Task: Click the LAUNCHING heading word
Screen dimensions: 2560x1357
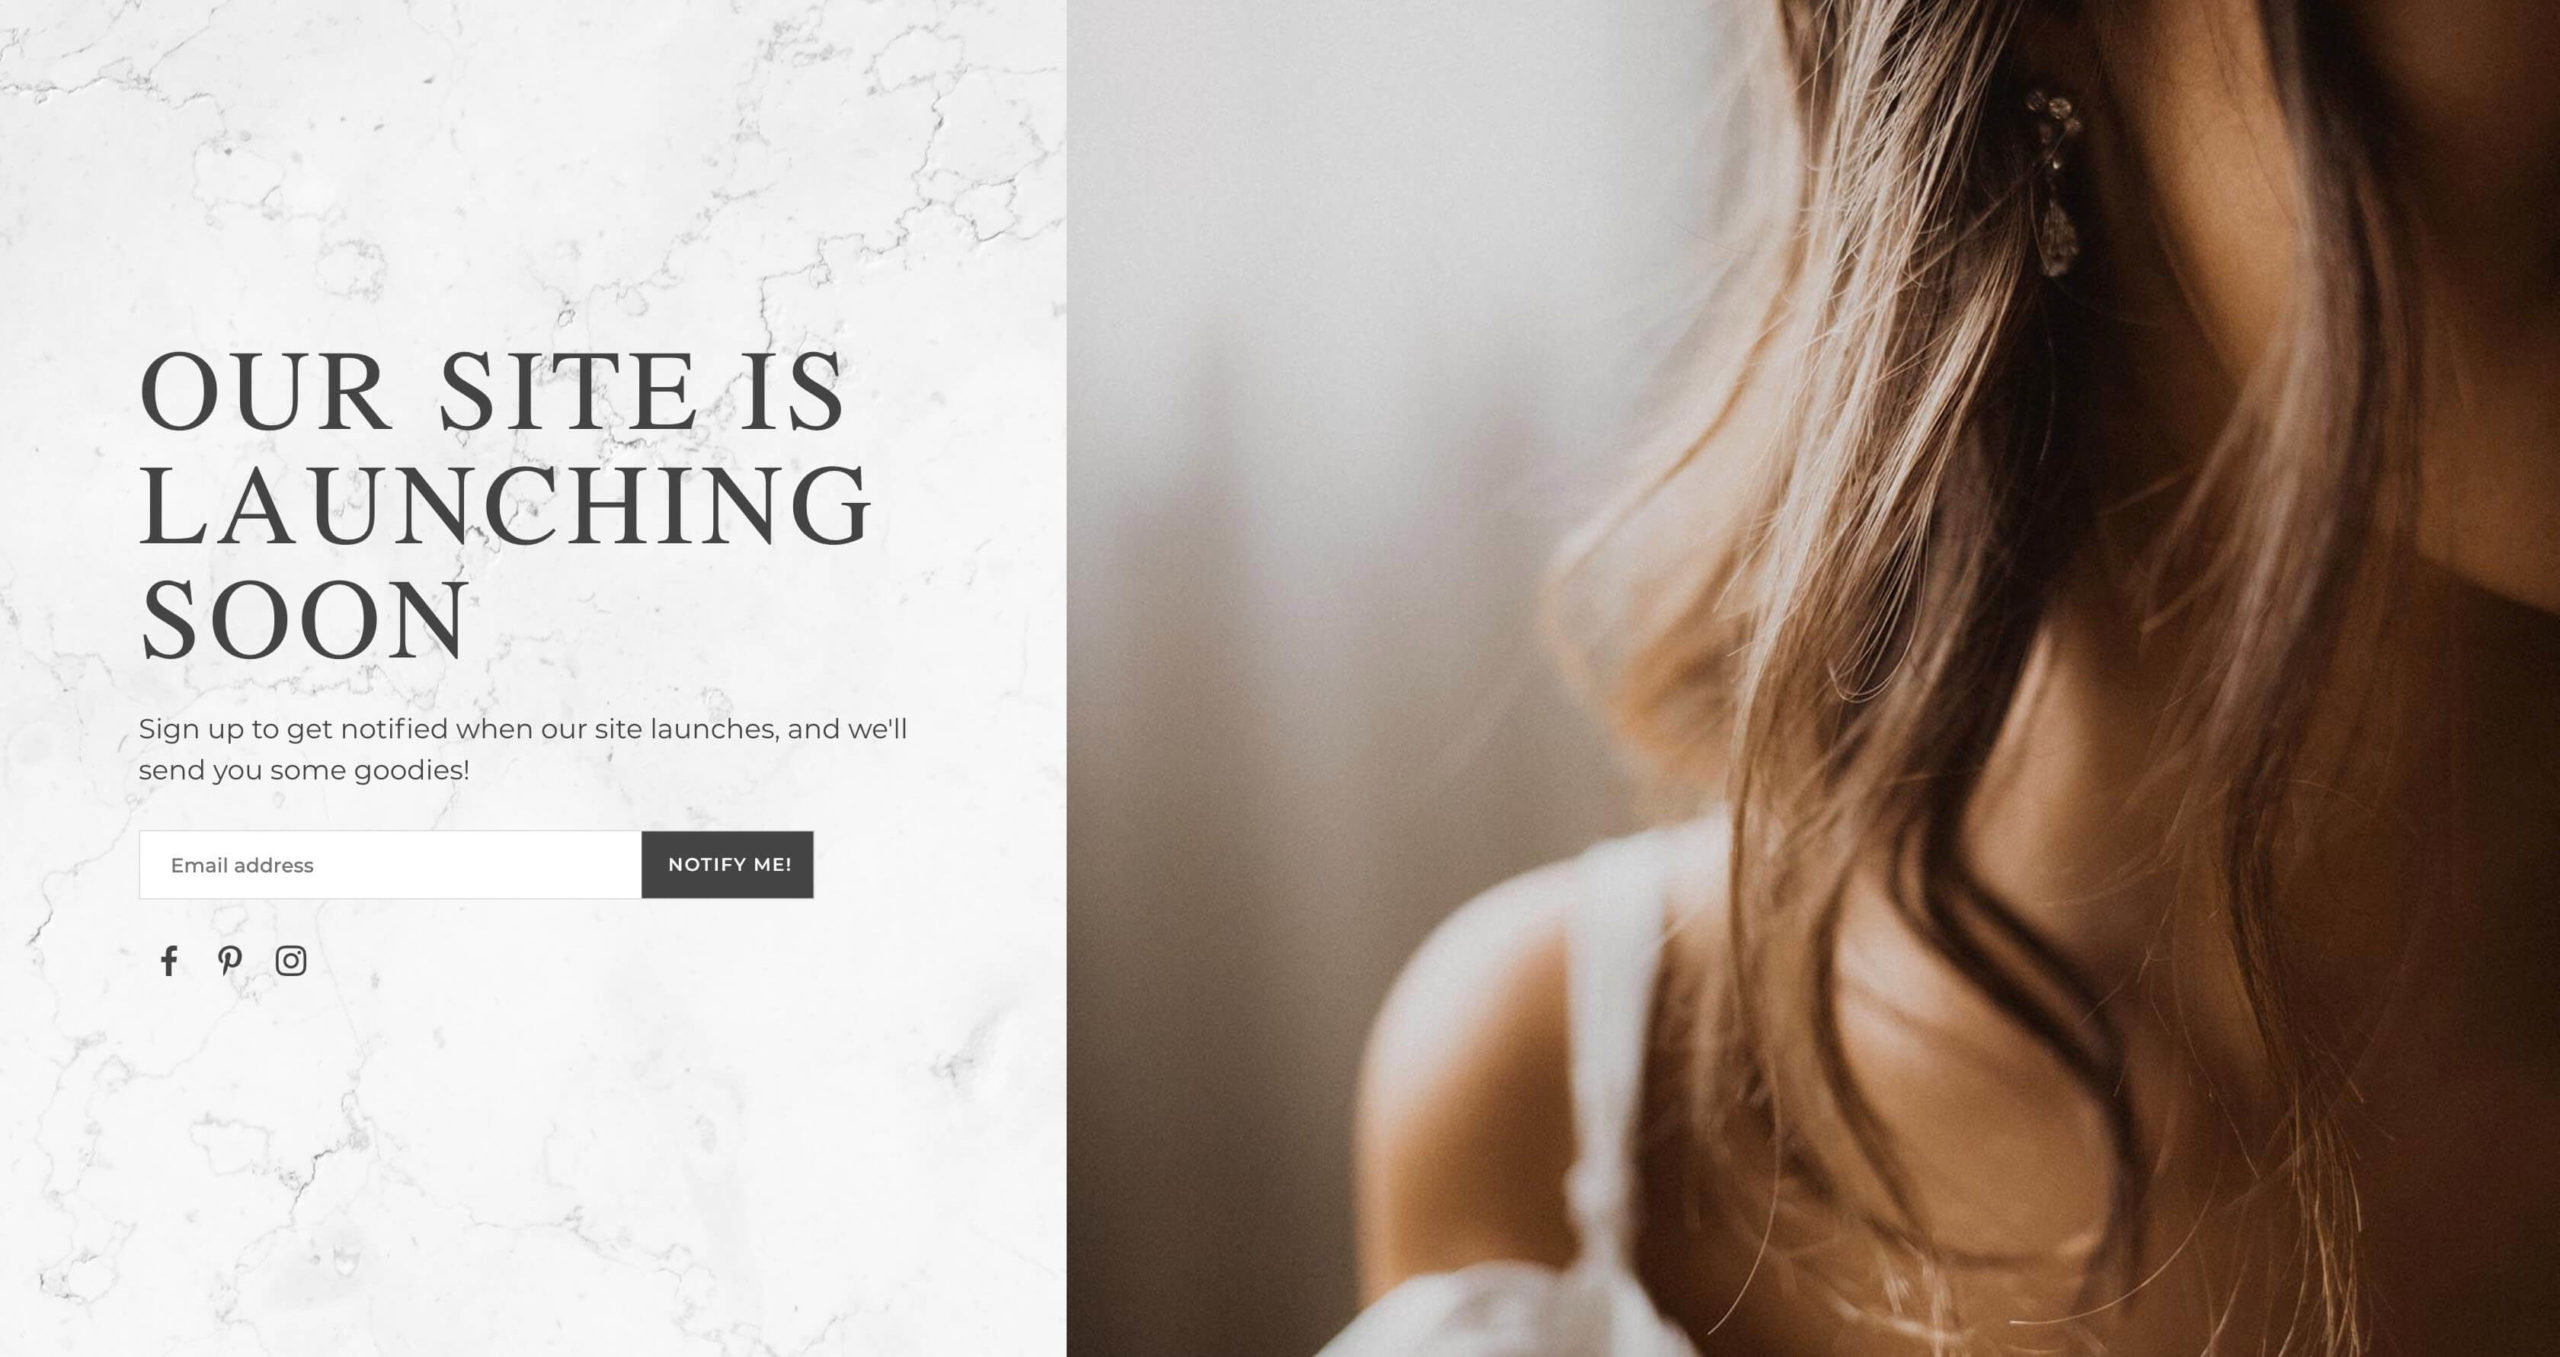Action: click(x=505, y=505)
